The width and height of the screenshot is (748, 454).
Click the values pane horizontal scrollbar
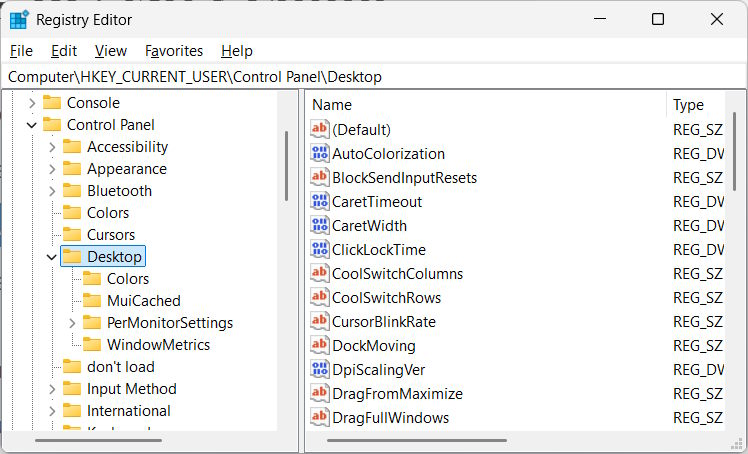pos(417,440)
